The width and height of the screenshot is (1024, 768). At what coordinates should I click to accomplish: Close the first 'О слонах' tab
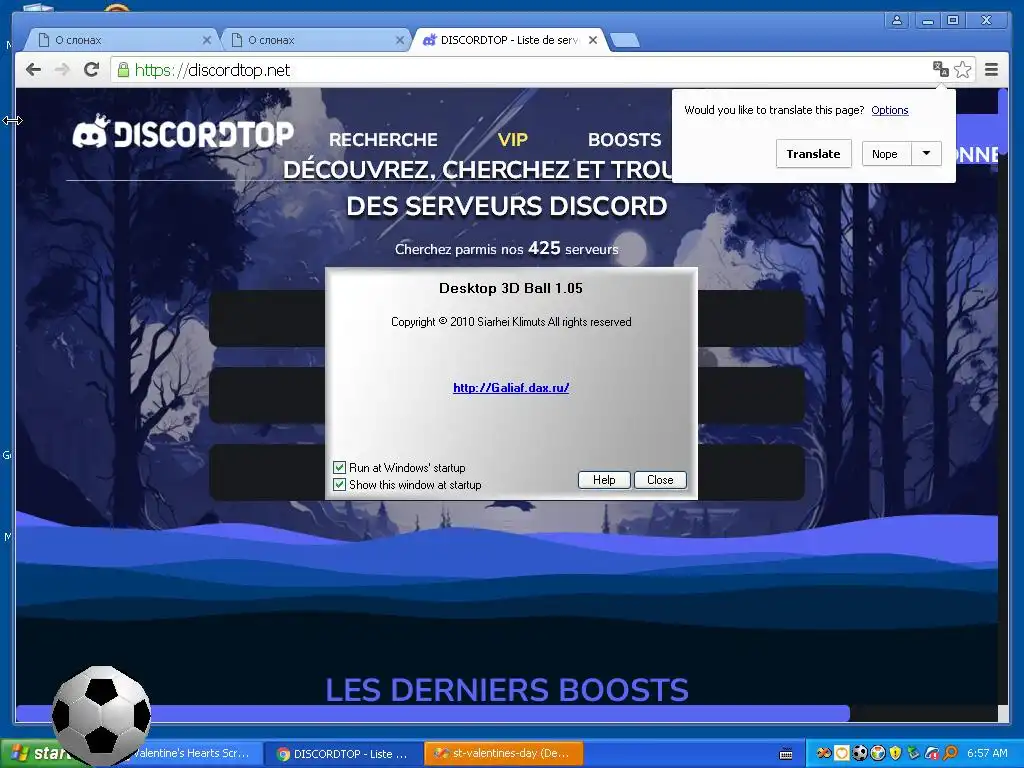click(206, 40)
